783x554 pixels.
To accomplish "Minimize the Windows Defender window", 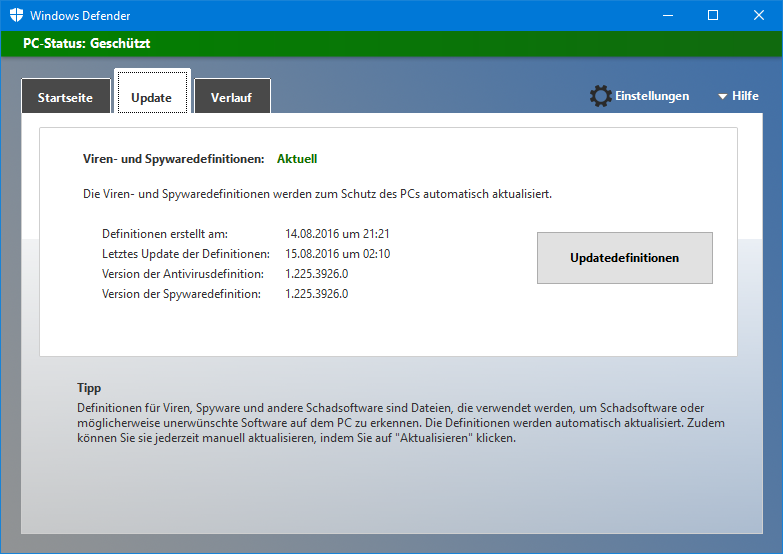I will 668,15.
